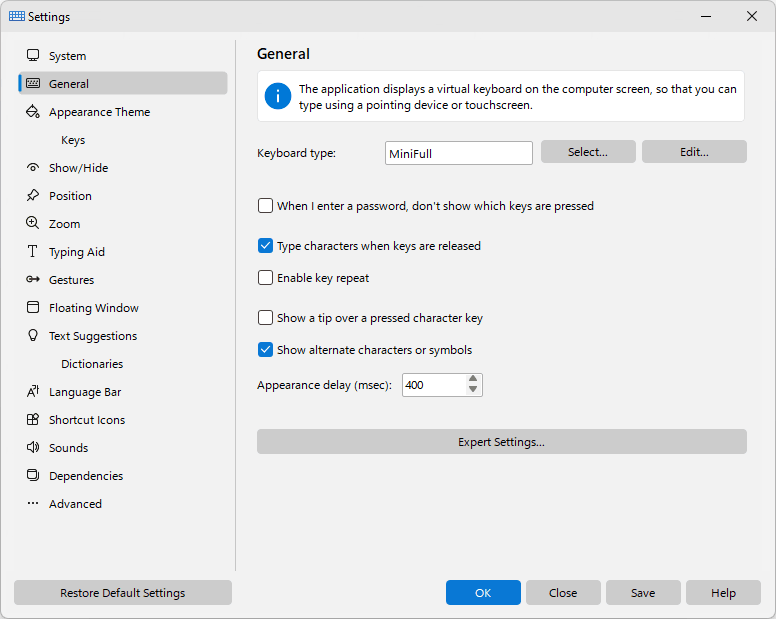Open the Text Suggestions page
This screenshot has height=619, width=776.
point(123,335)
